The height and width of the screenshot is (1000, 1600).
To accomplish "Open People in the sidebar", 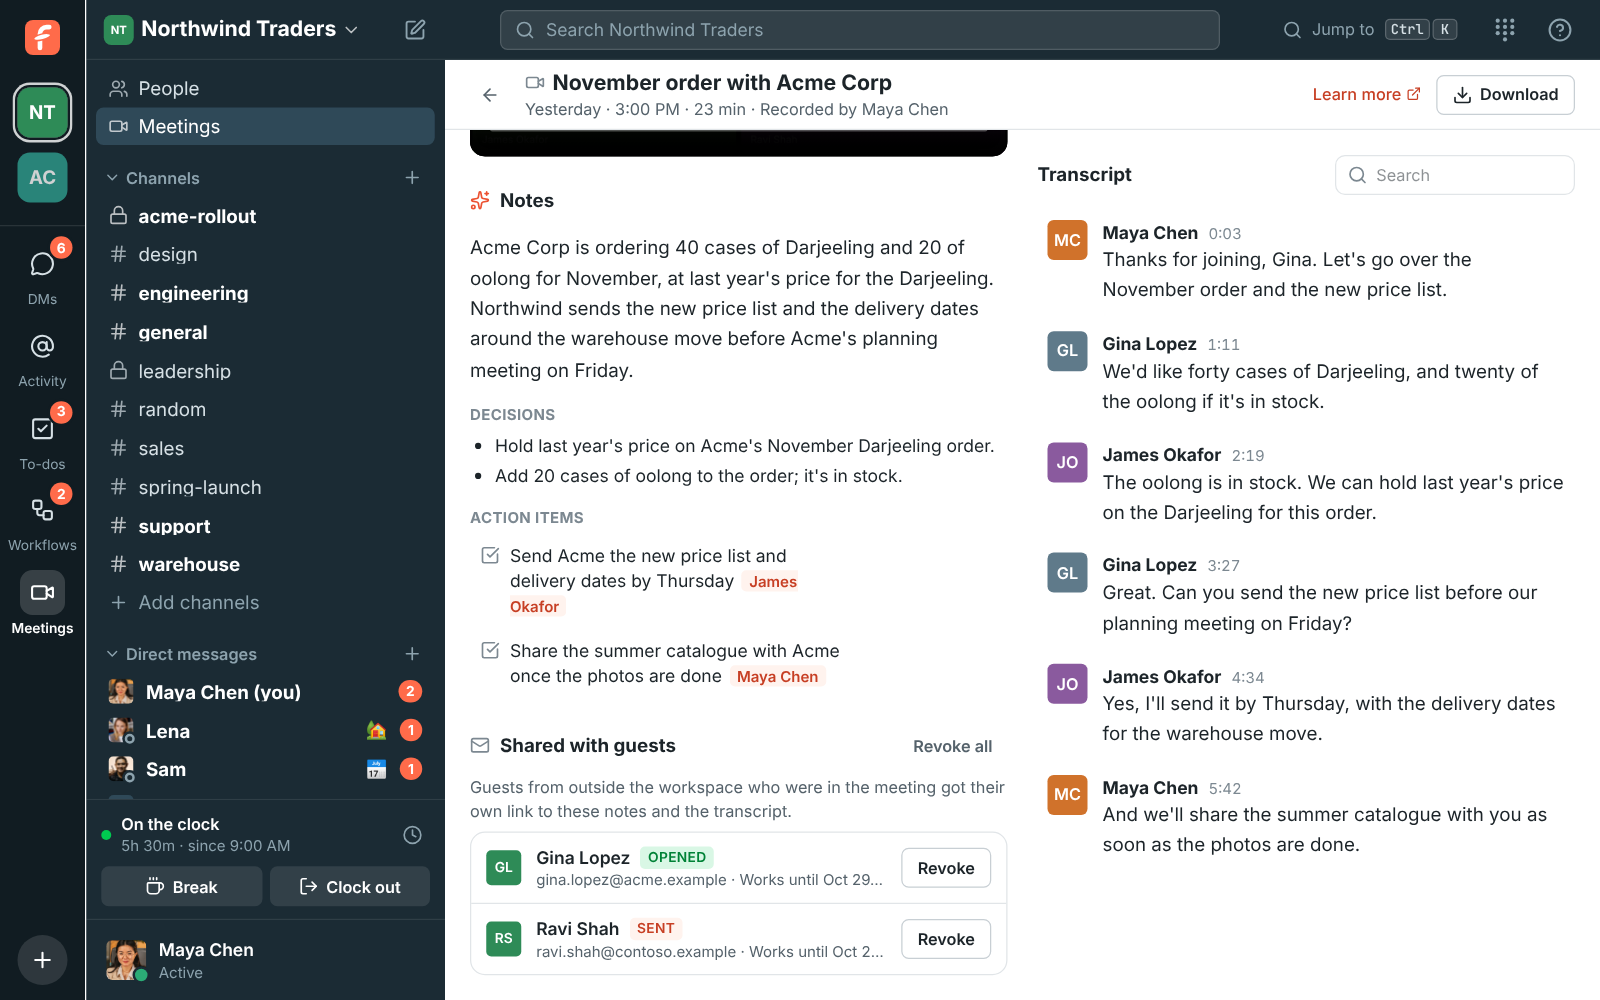I will [265, 88].
